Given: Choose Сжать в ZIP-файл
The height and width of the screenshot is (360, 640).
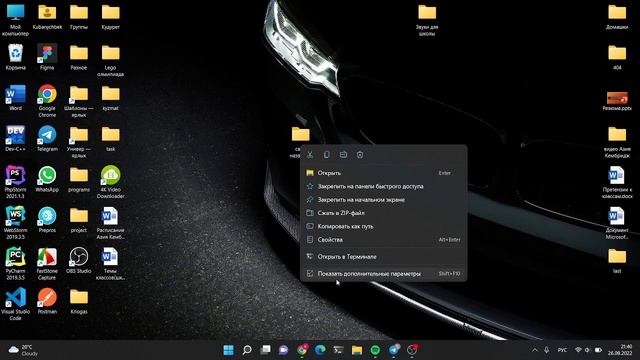Looking at the screenshot, I should (384, 213).
